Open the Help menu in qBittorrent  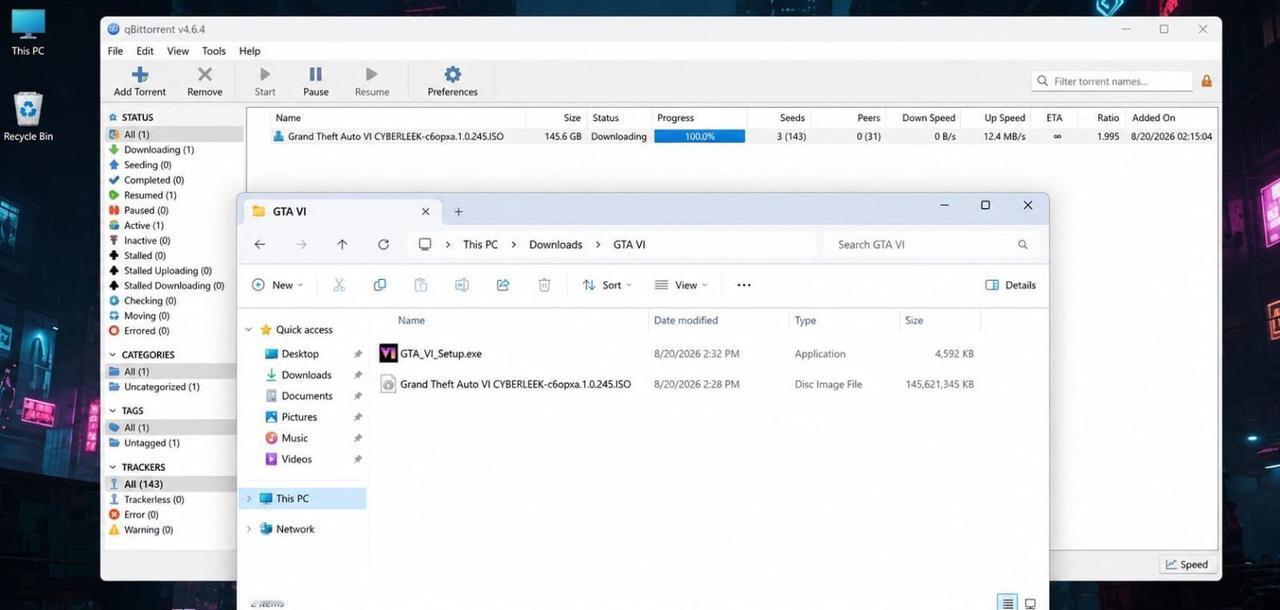(x=250, y=51)
